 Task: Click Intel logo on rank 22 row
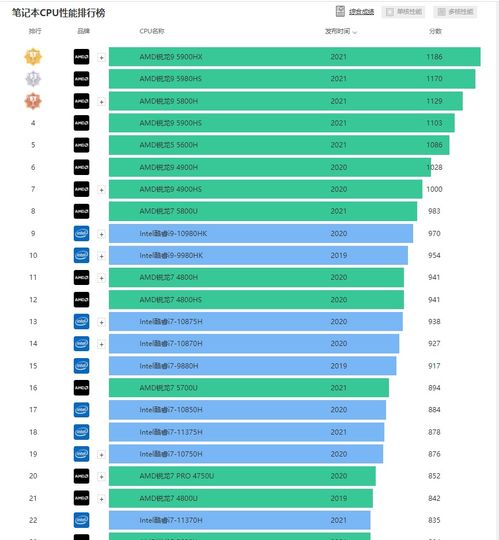coord(82,520)
